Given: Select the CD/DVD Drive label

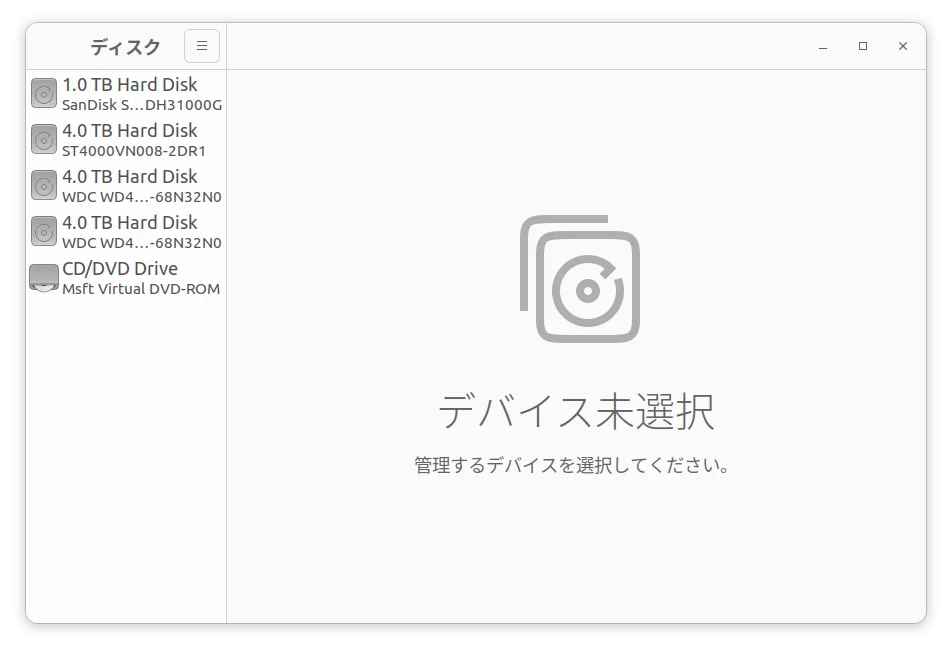Looking at the screenshot, I should (x=120, y=268).
